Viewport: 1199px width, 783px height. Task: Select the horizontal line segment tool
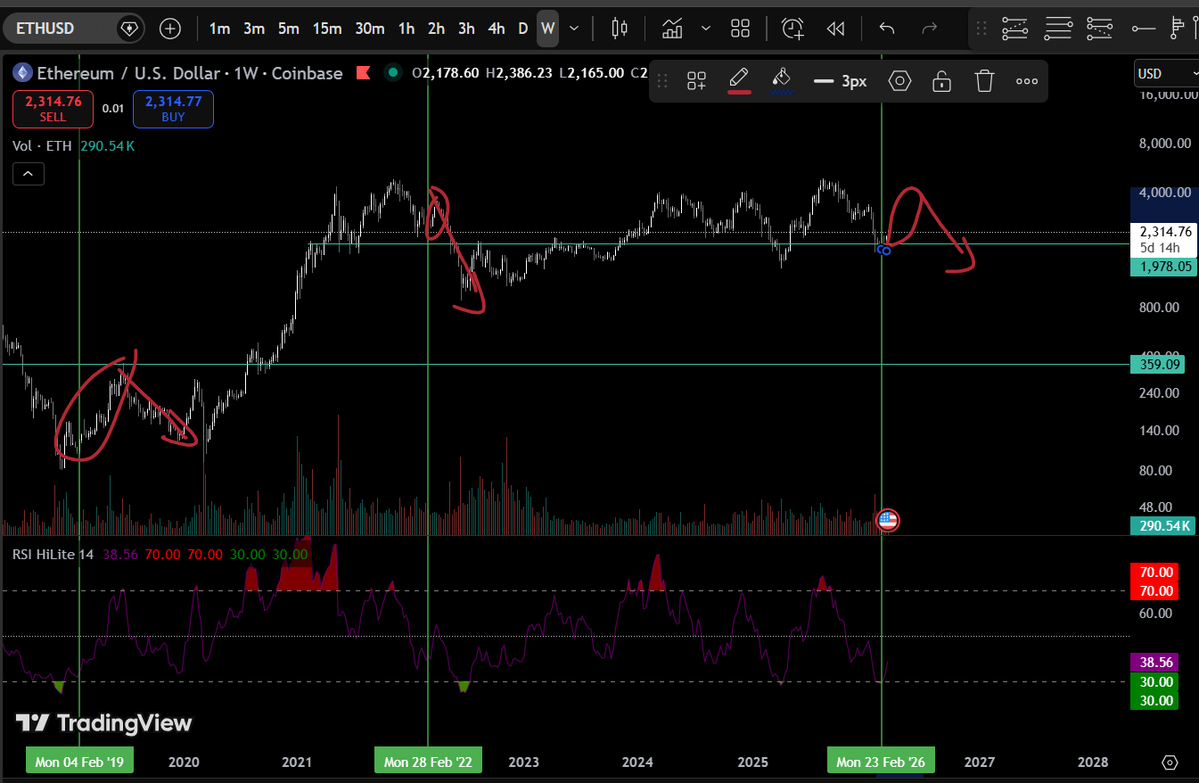click(x=1143, y=28)
